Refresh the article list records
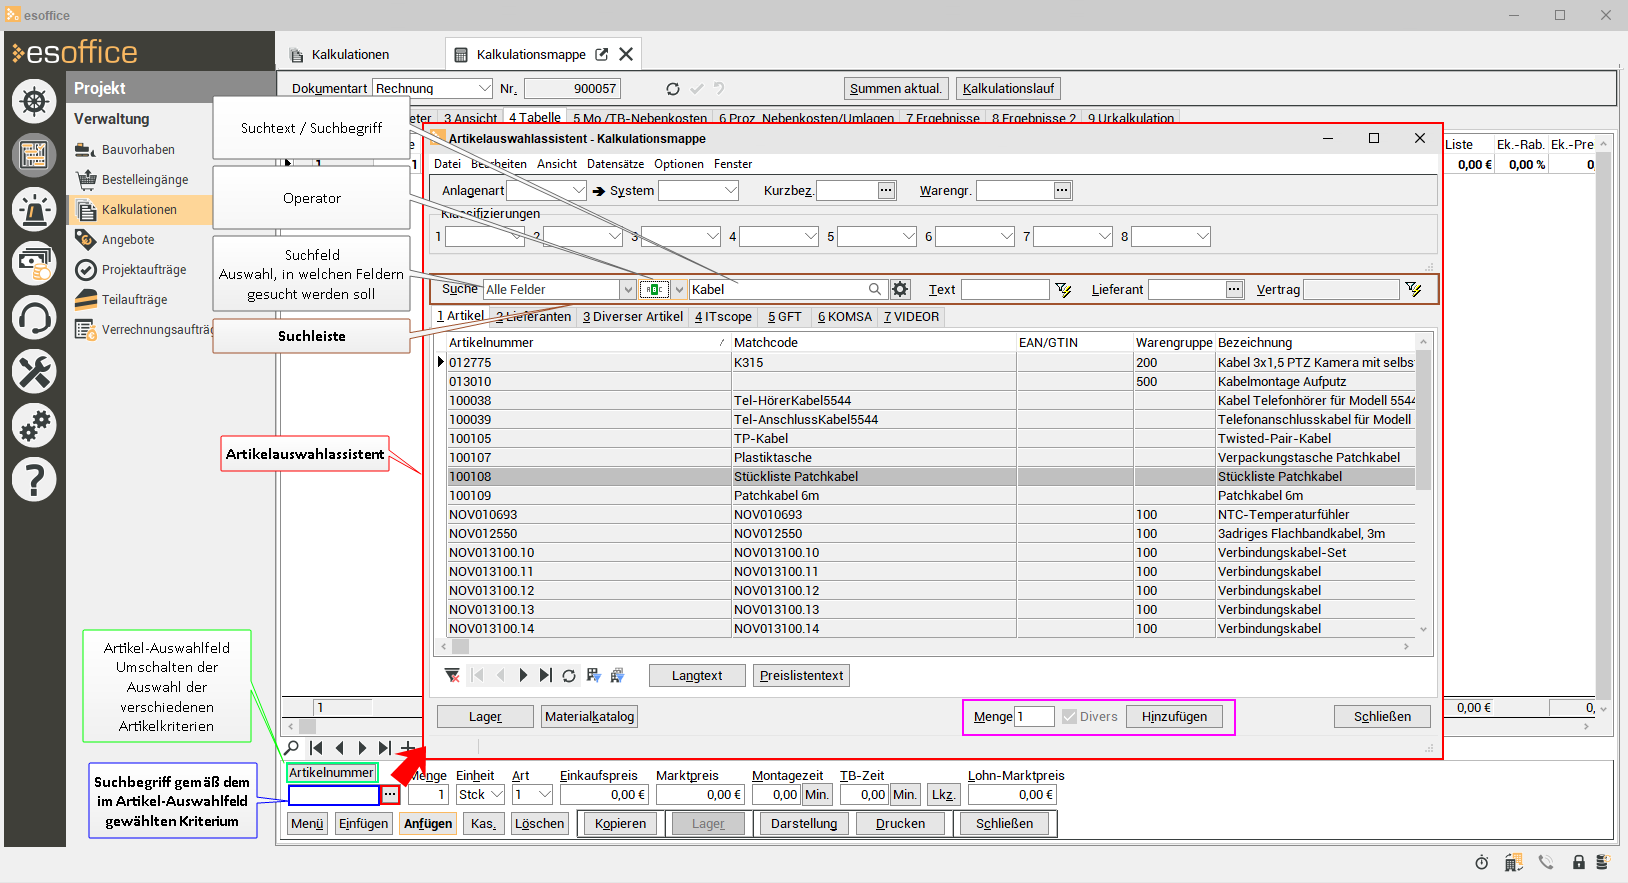This screenshot has height=883, width=1628. pos(569,676)
